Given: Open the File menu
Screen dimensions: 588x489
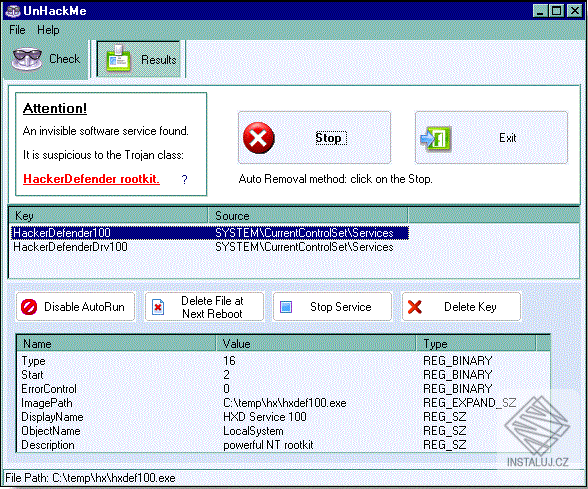Looking at the screenshot, I should (17, 30).
